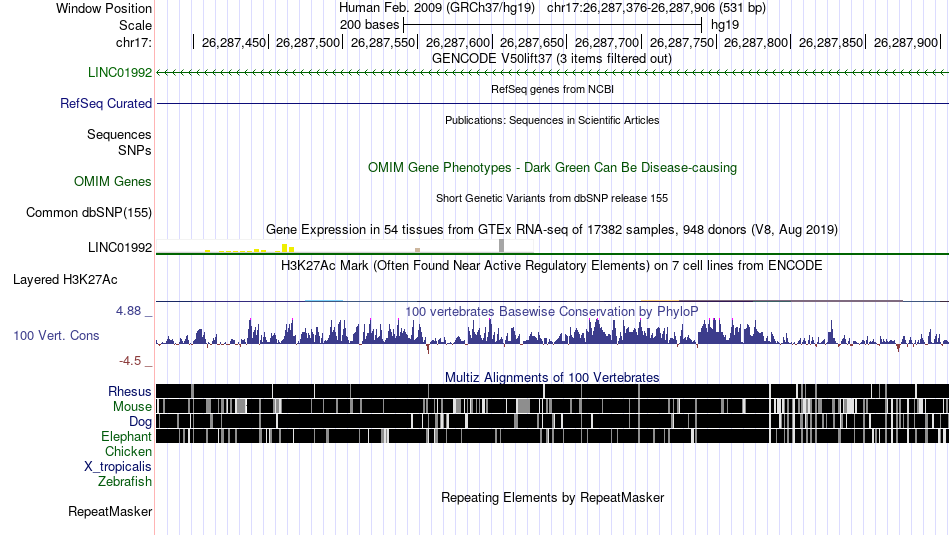Click RefSeq genes from NCBI title
The height and width of the screenshot is (535, 950).
[x=553, y=89]
